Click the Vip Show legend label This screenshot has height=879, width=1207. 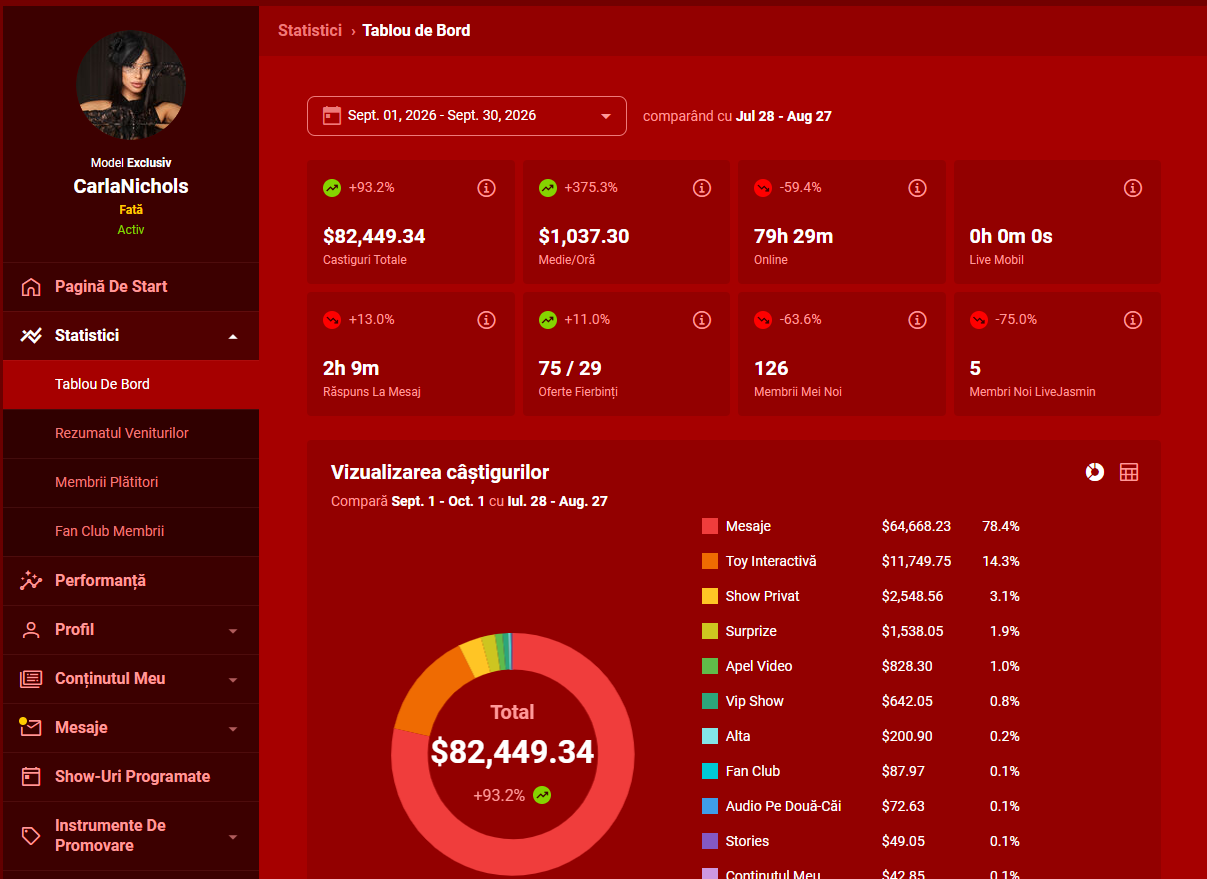pos(755,701)
